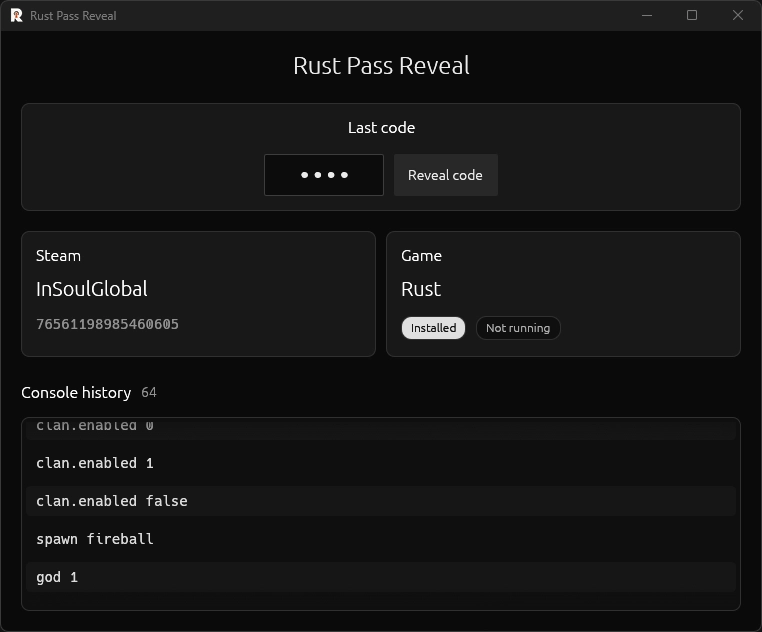Close the Rust Pass Reveal window
The height and width of the screenshot is (632, 762).
pos(738,16)
